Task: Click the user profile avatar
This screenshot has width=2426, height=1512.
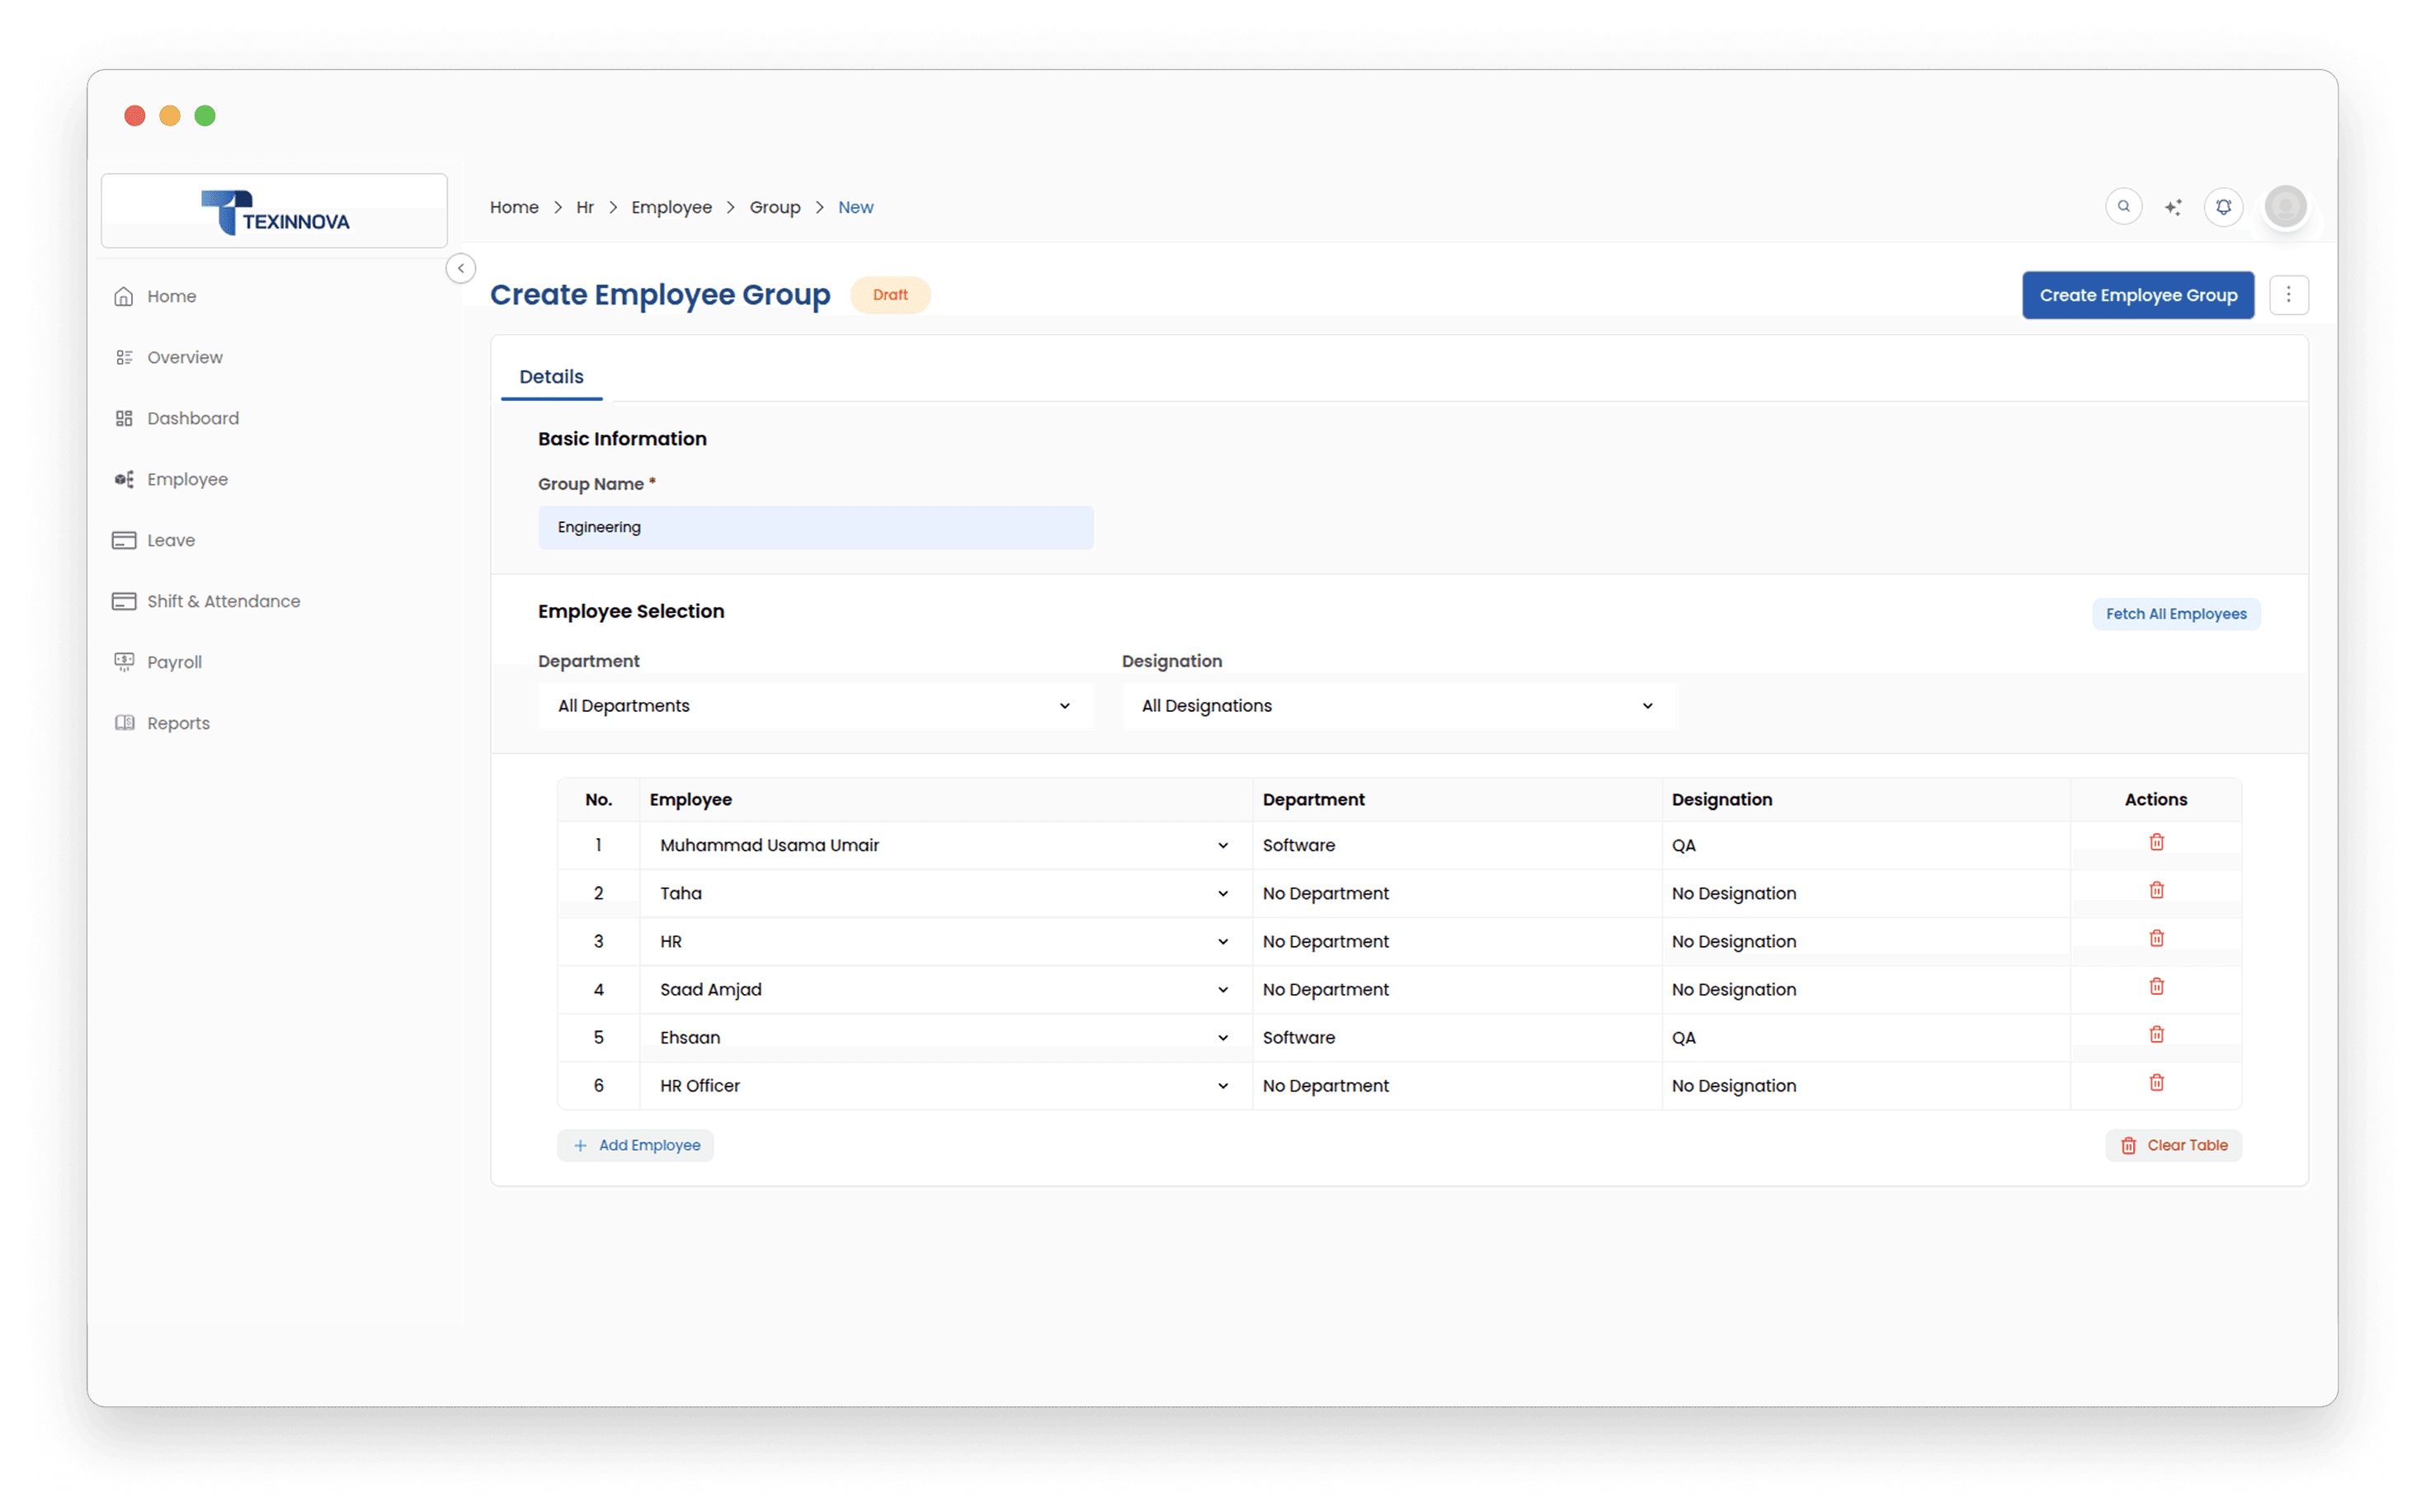Action: tap(2285, 207)
